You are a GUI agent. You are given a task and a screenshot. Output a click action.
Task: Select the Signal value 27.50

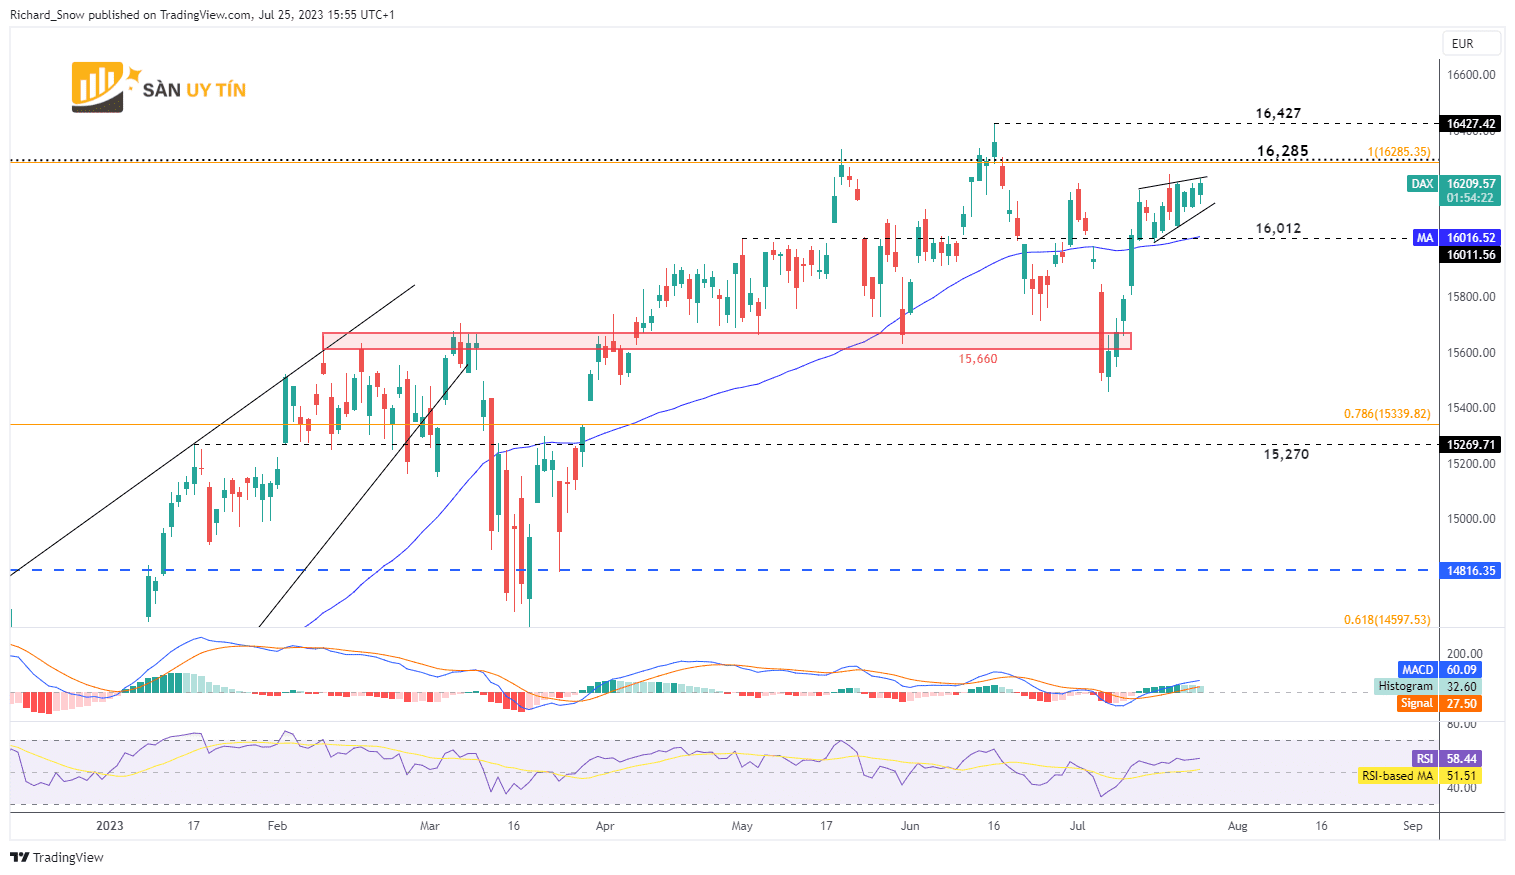[1461, 704]
